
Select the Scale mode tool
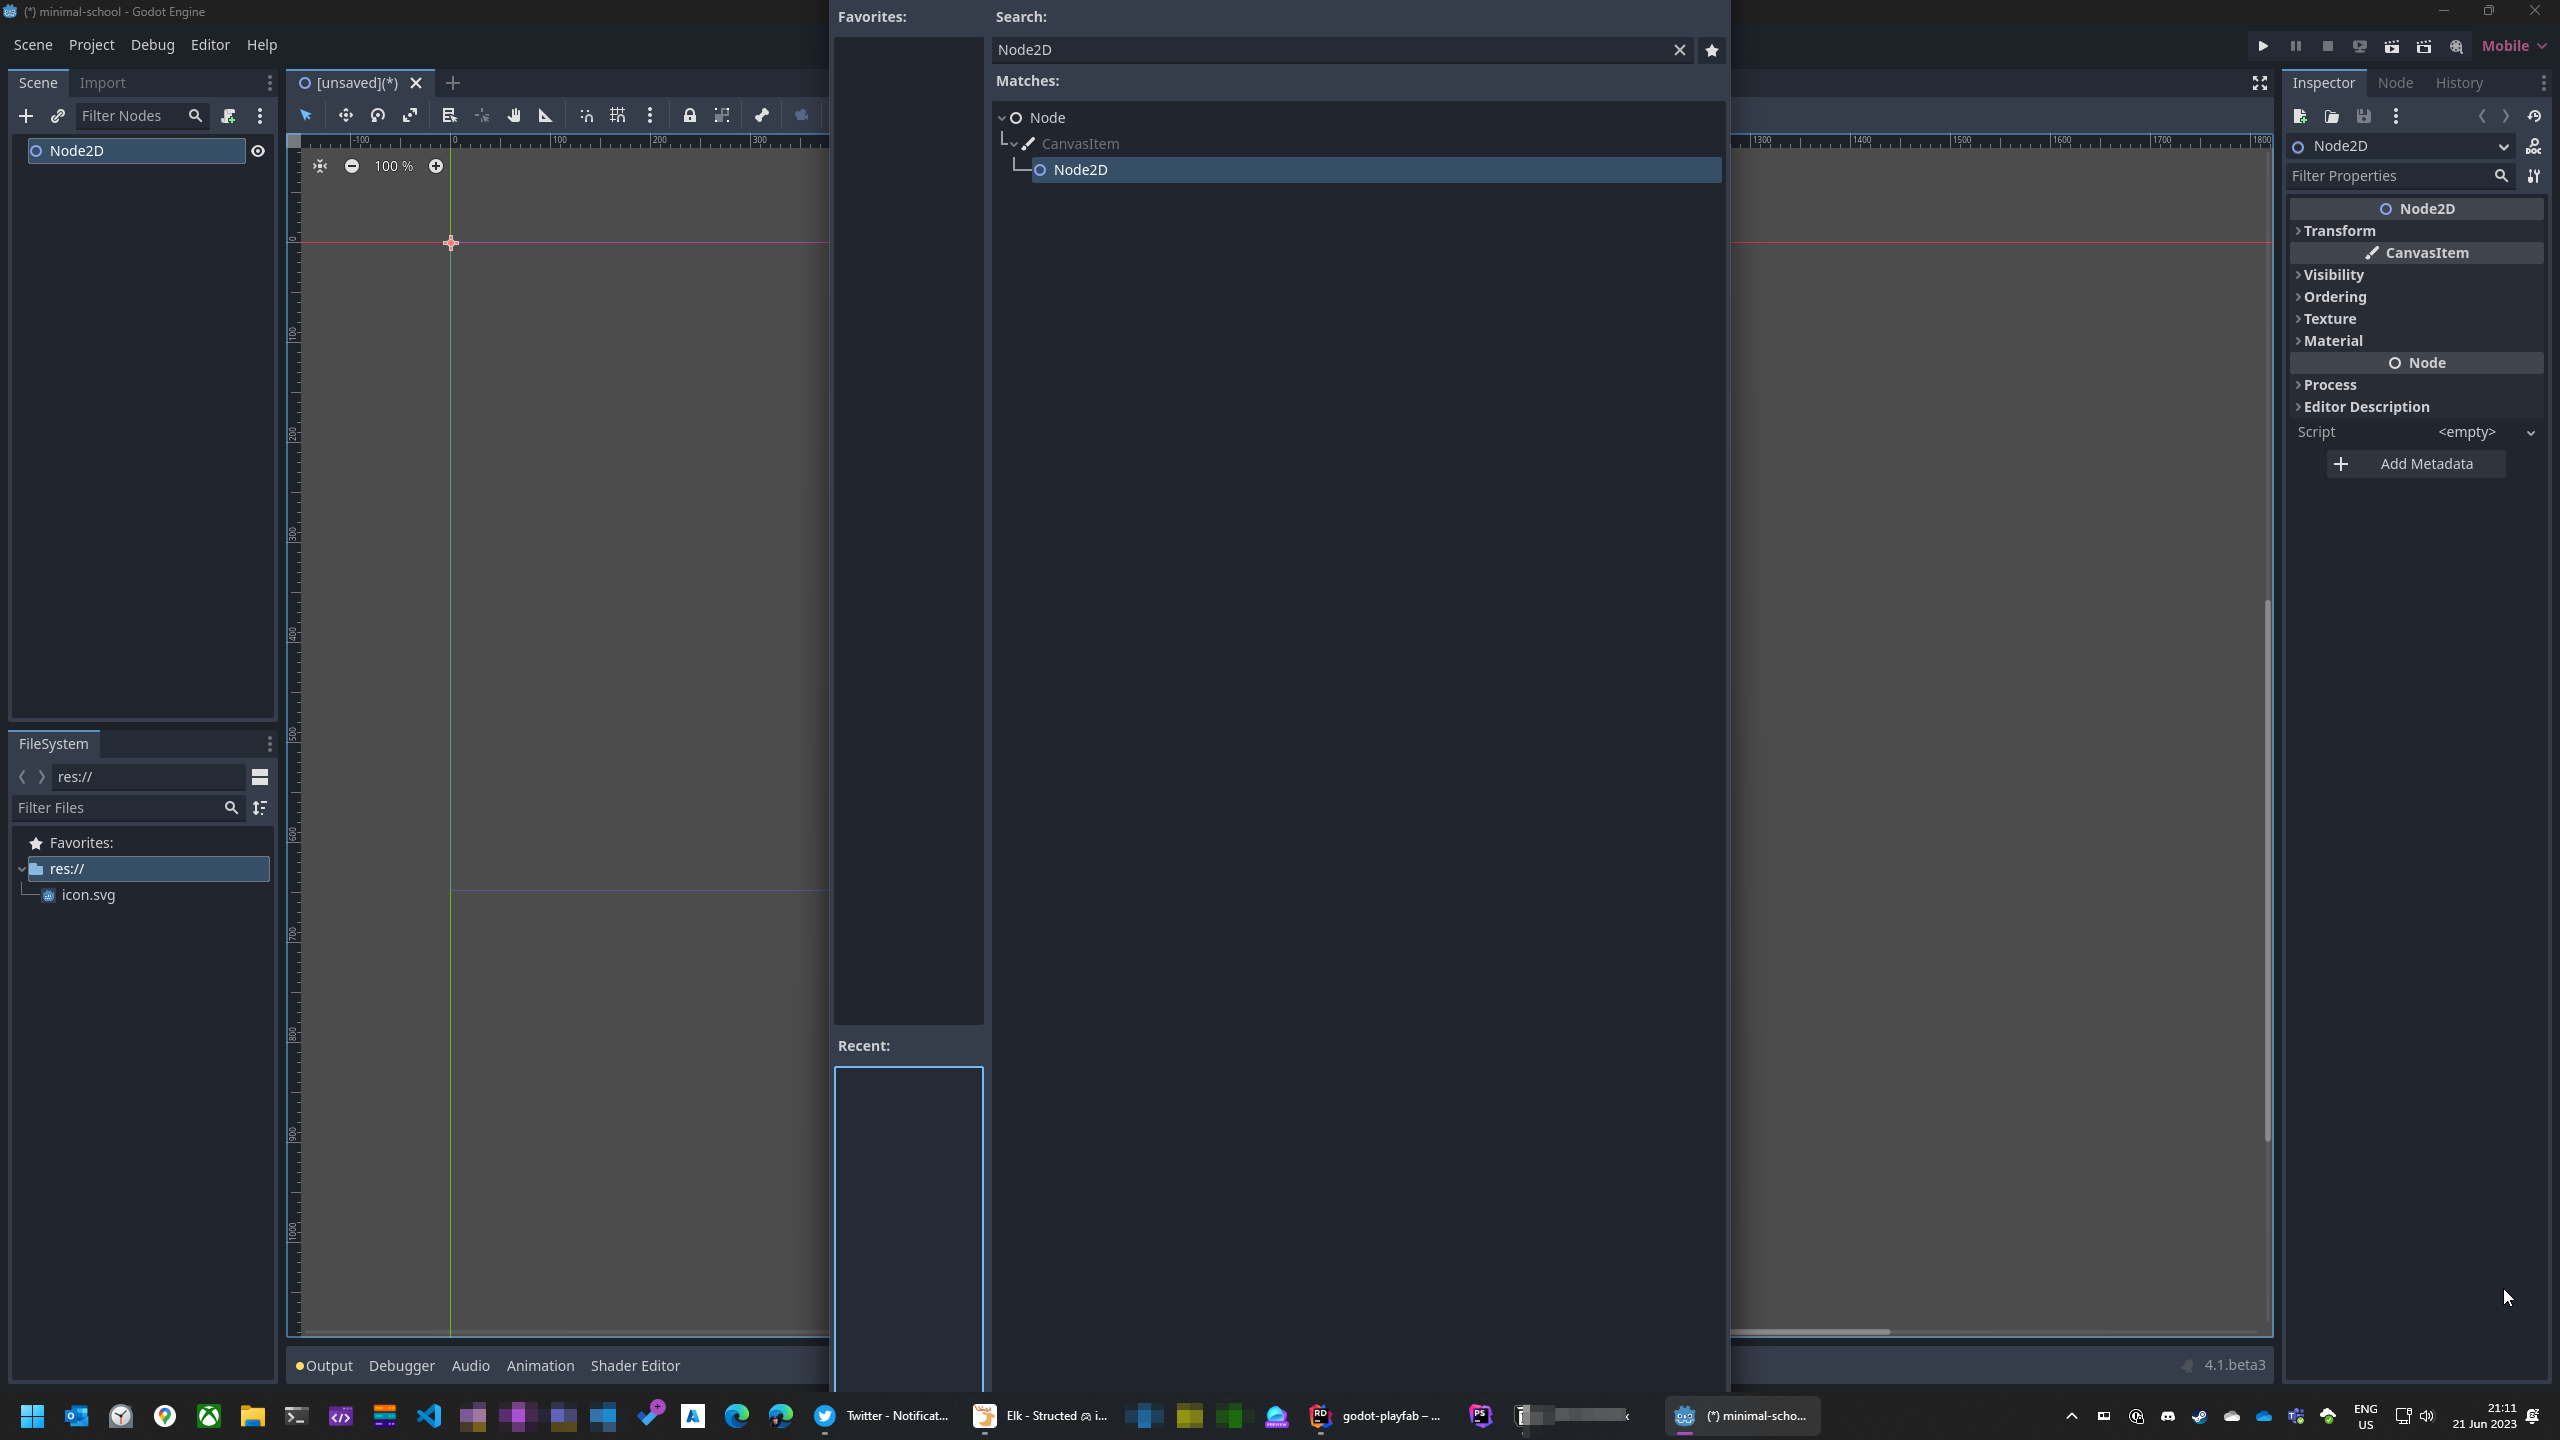click(x=411, y=116)
